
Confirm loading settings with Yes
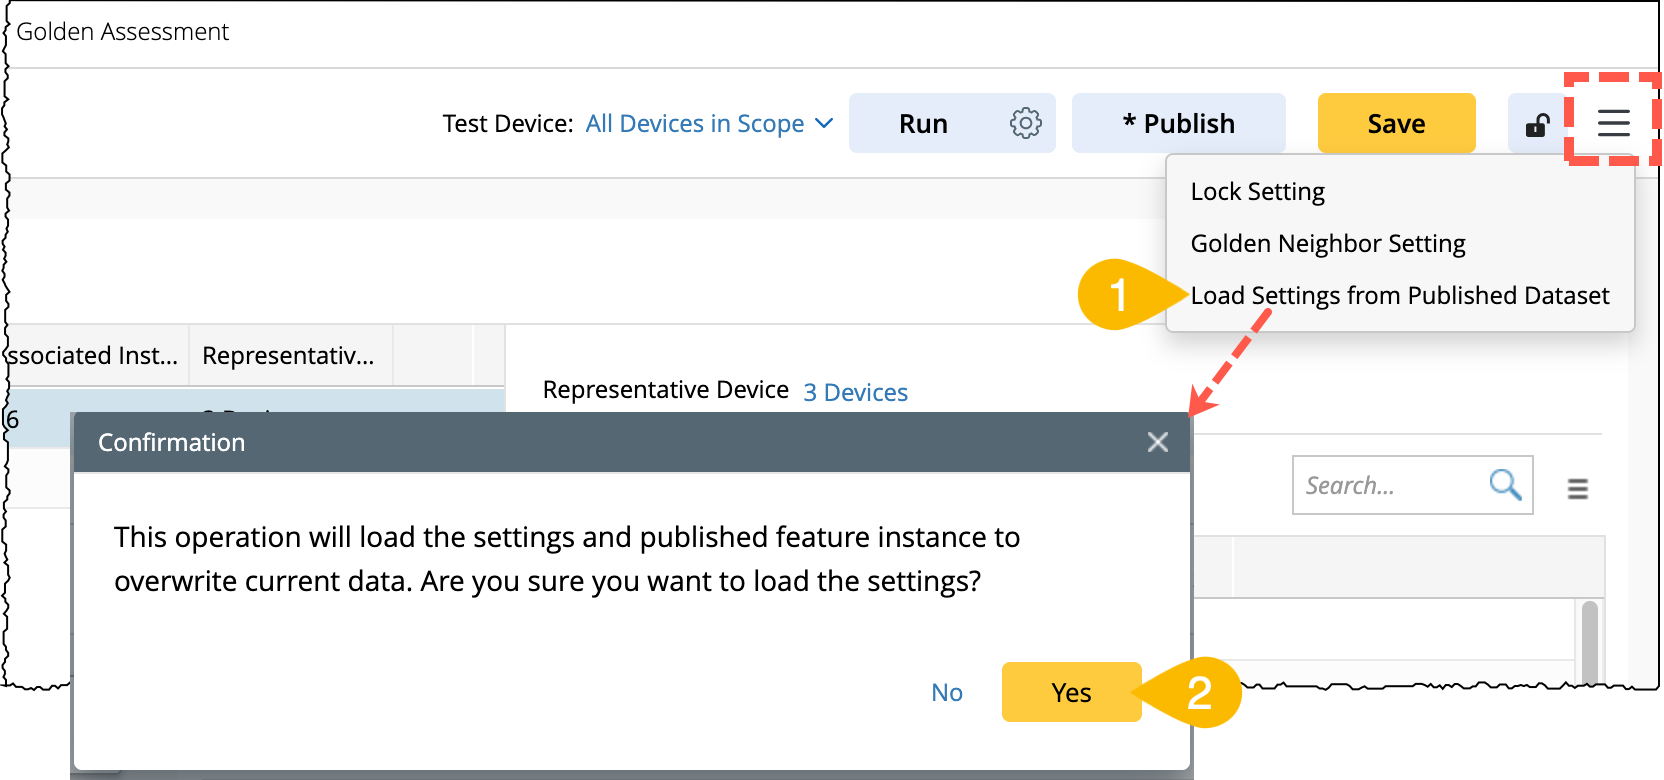tap(1071, 692)
